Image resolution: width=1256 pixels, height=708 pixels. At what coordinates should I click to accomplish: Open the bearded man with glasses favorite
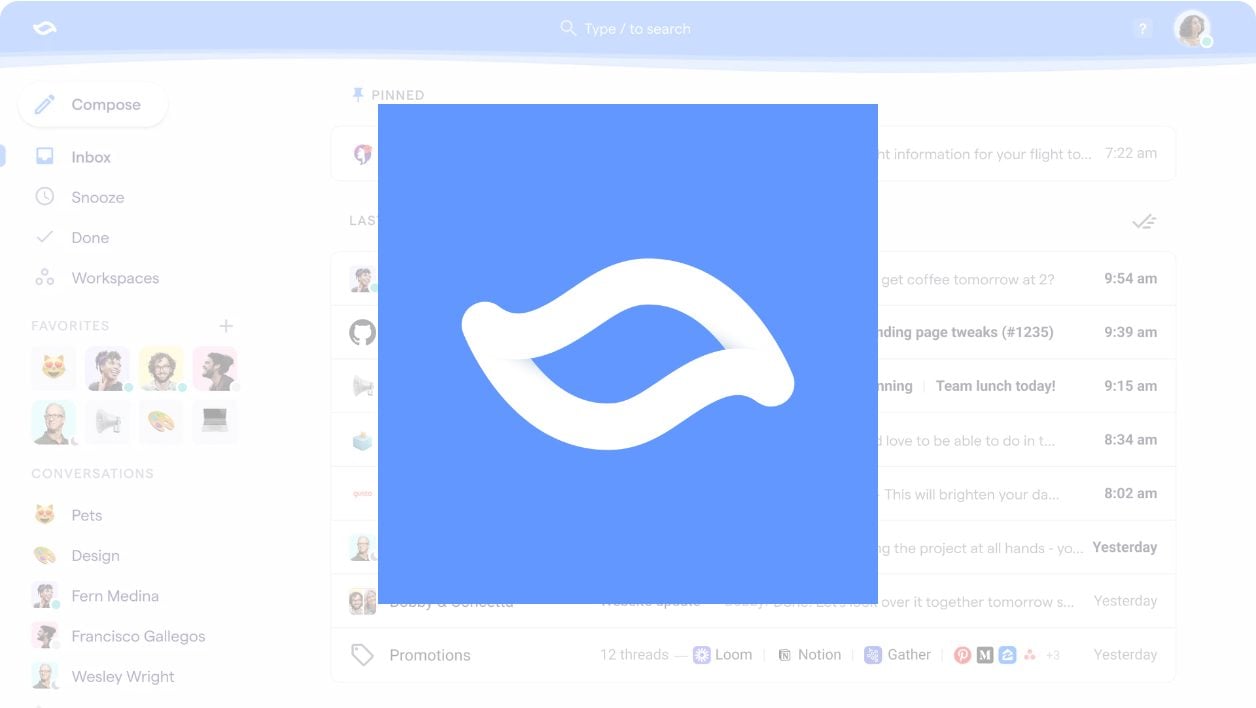[x=161, y=369]
